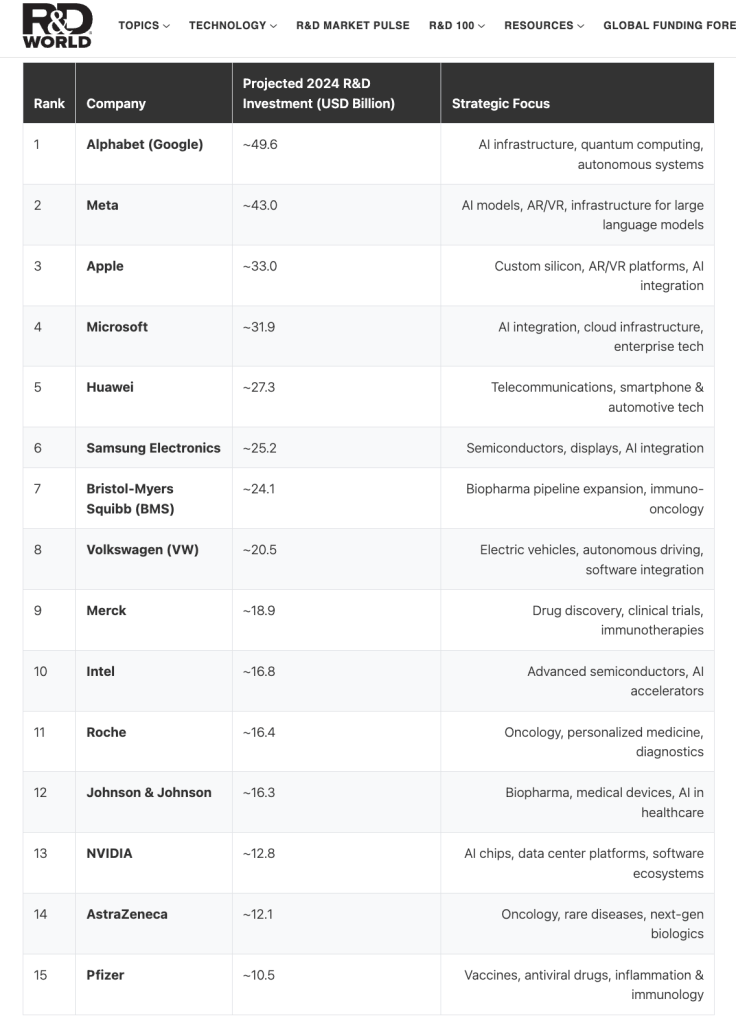Select Pfizer's ~10.5 investment value
Viewport: 736px width, 1023px height.
(257, 975)
